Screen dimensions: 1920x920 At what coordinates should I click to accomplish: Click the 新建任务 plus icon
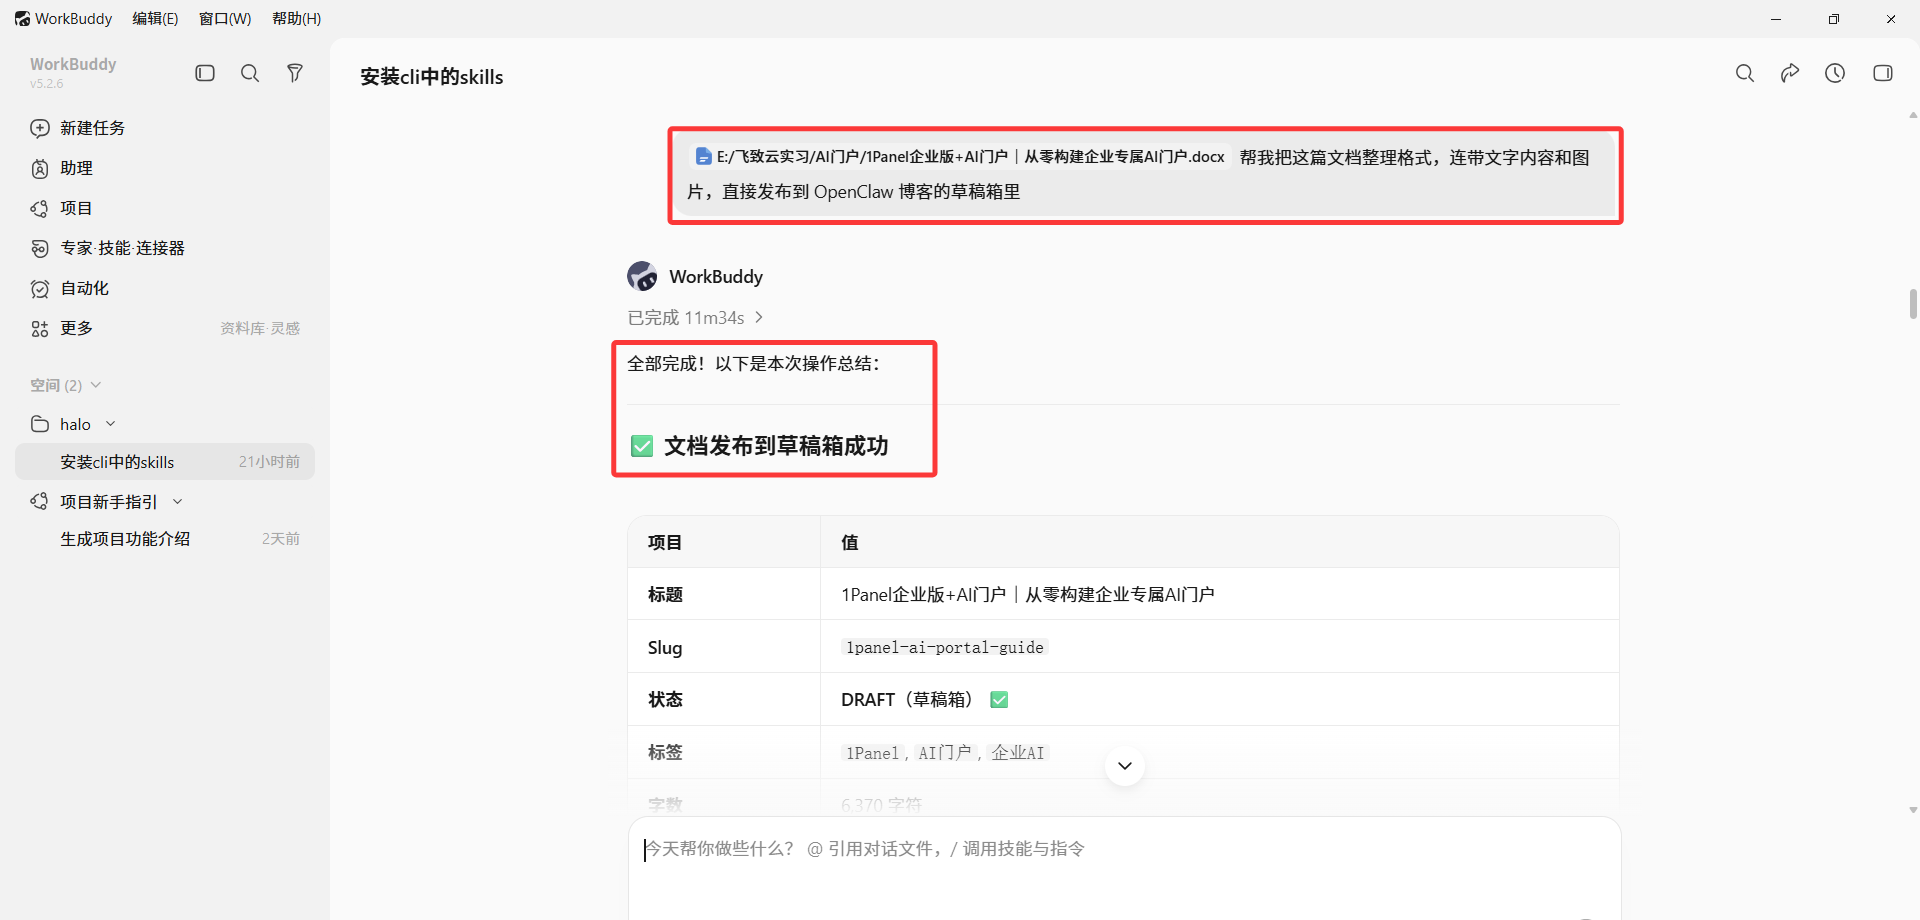[40, 128]
